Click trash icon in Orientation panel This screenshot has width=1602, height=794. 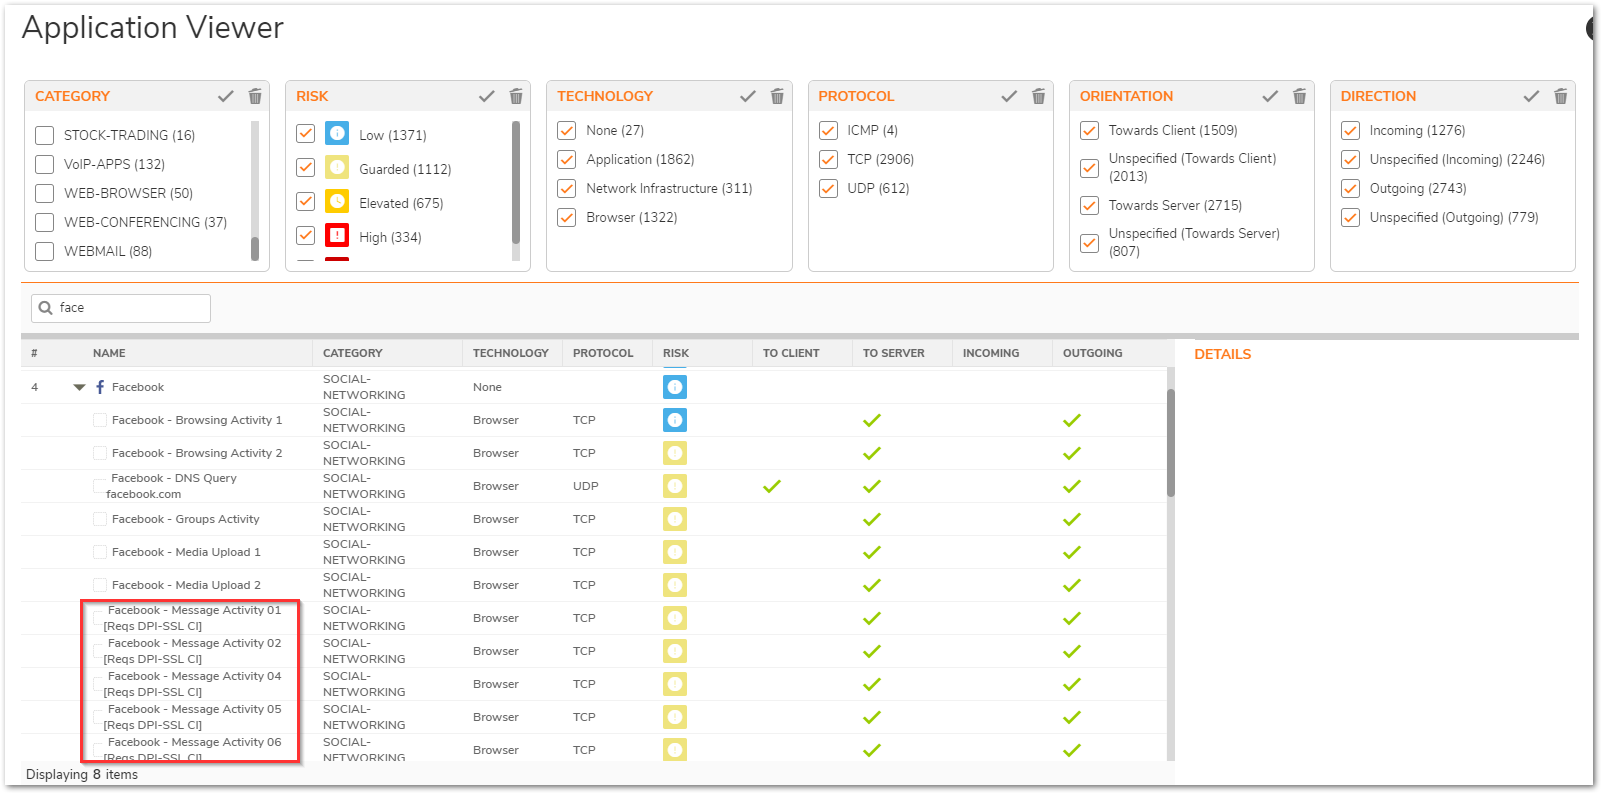[1299, 96]
